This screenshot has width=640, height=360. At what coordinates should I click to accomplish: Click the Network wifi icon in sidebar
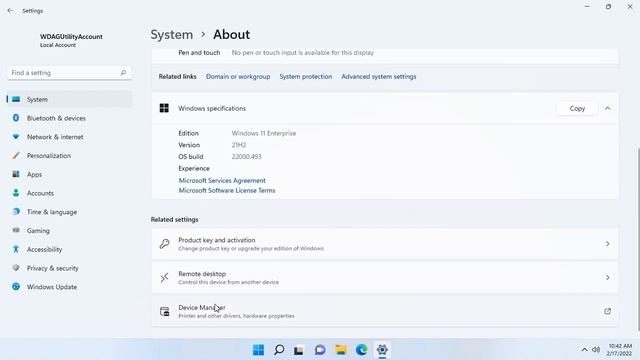pyautogui.click(x=16, y=137)
